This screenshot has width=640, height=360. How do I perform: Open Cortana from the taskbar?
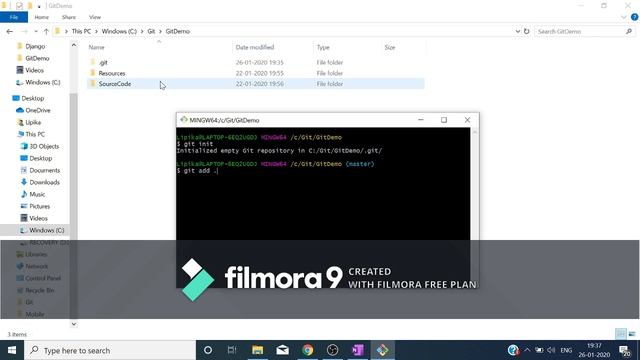(x=208, y=350)
